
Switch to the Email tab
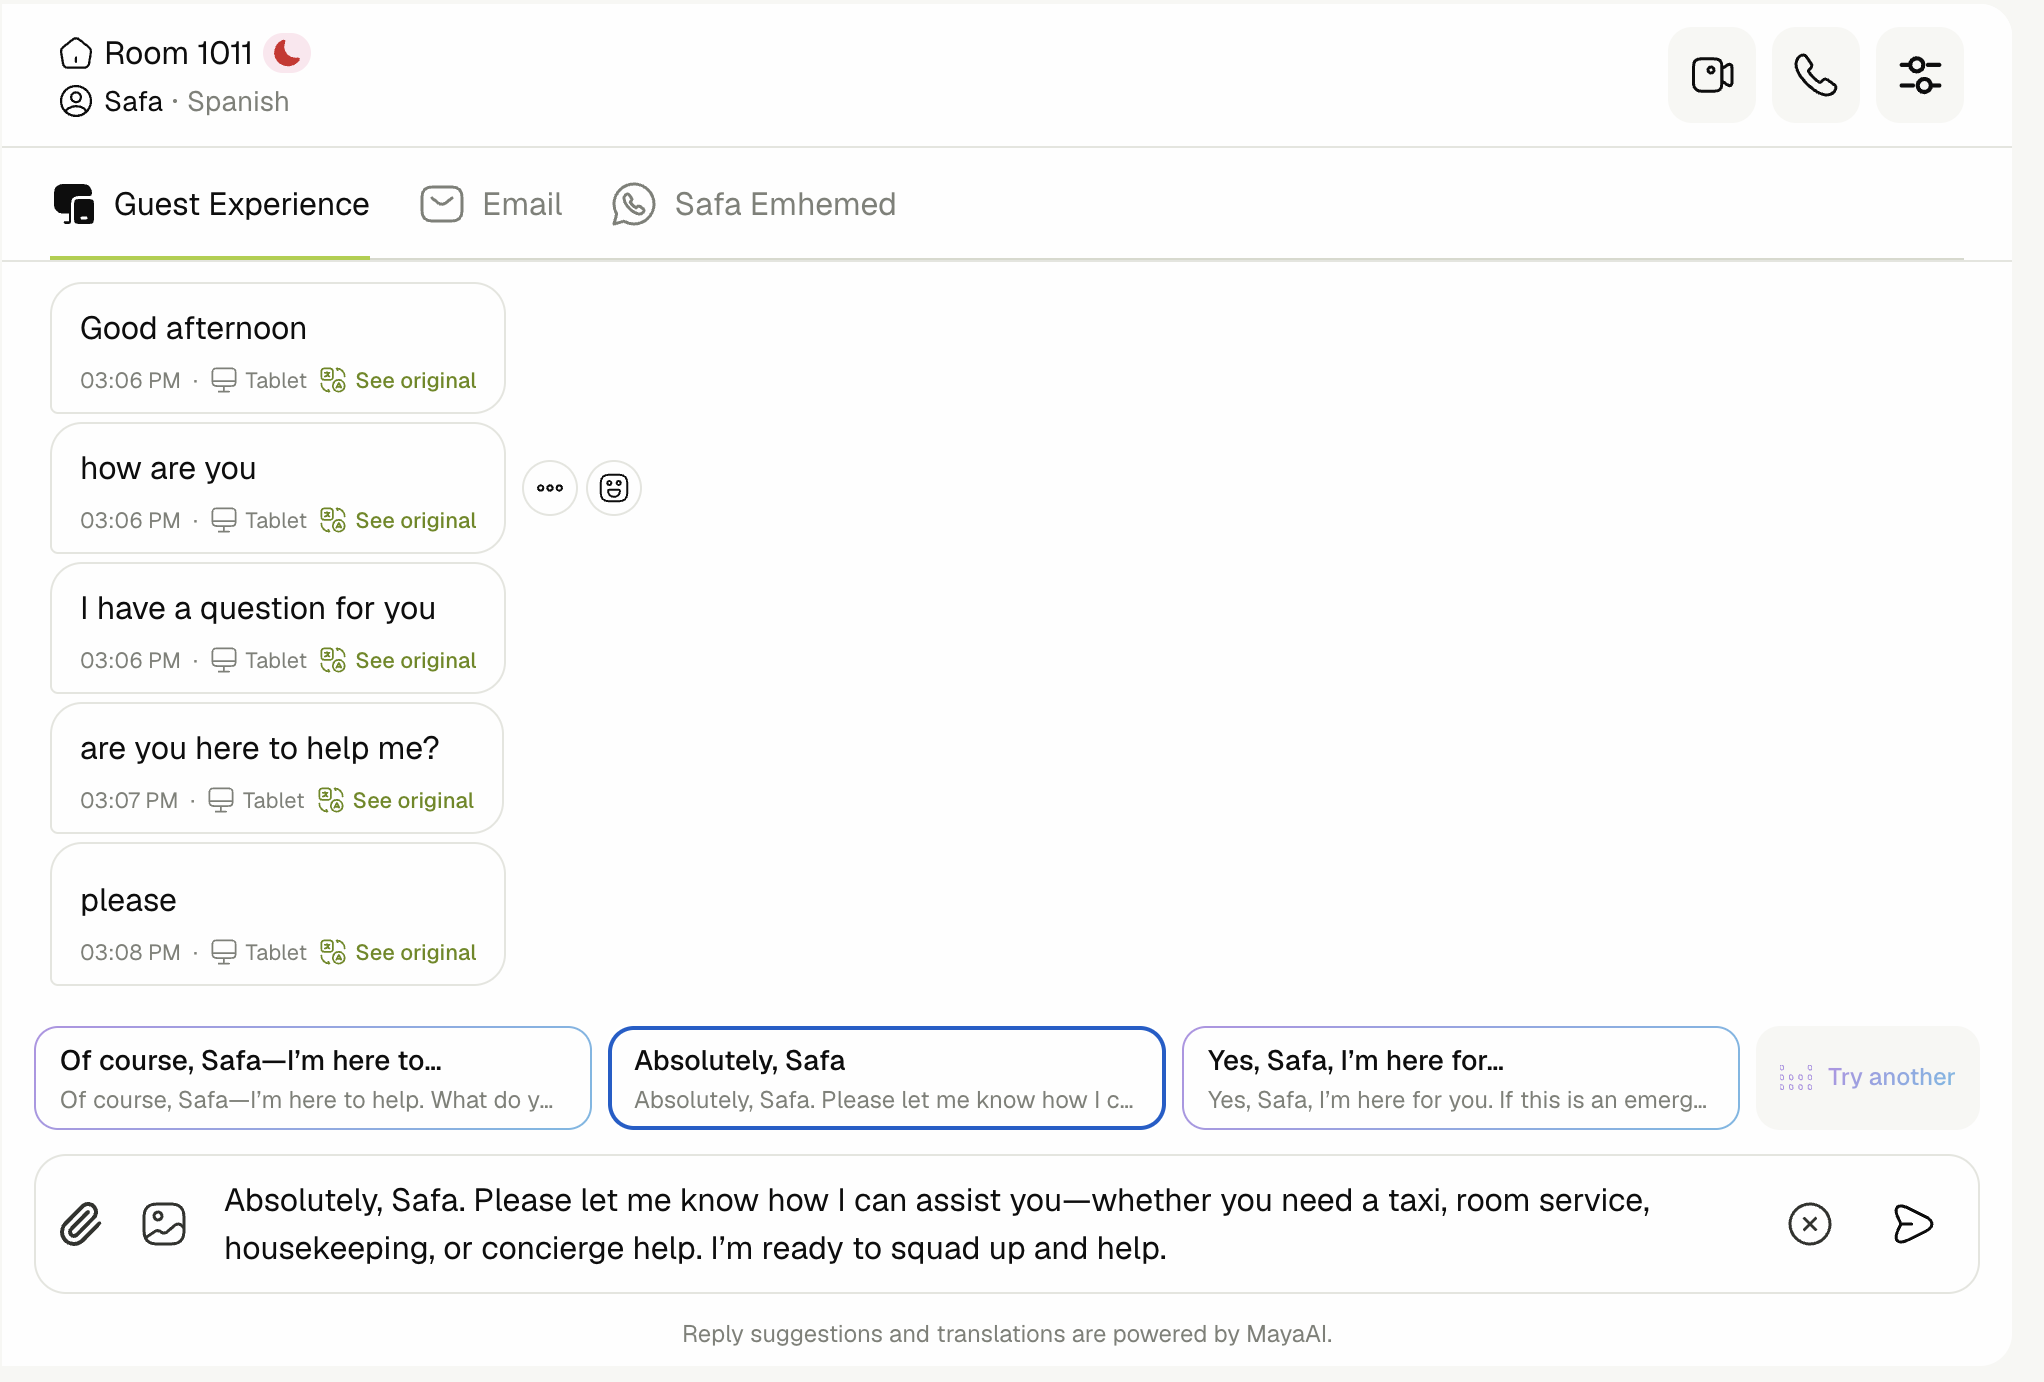(491, 204)
